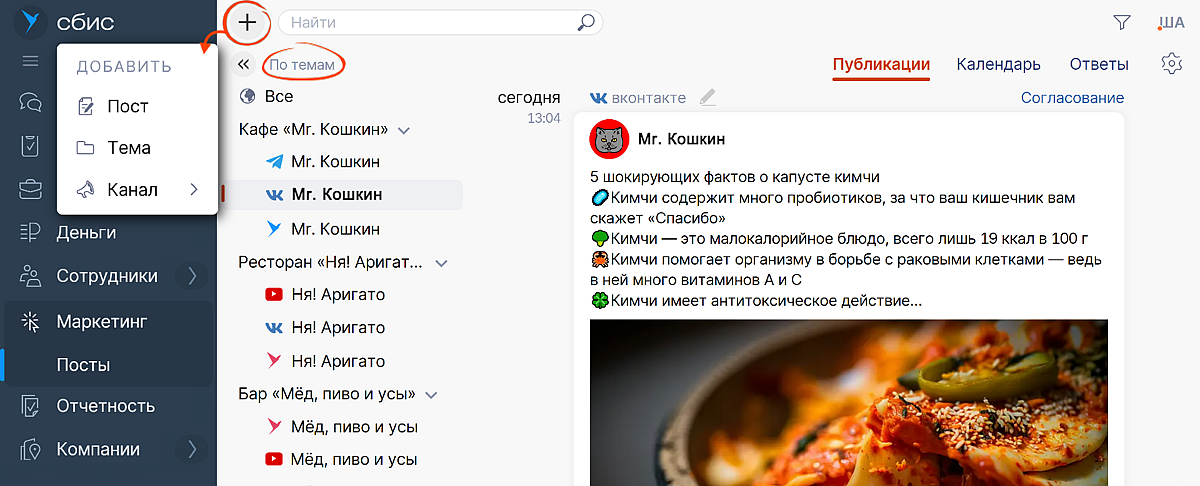The height and width of the screenshot is (486, 1200).
Task: Focus the Найти search field
Action: click(x=430, y=22)
